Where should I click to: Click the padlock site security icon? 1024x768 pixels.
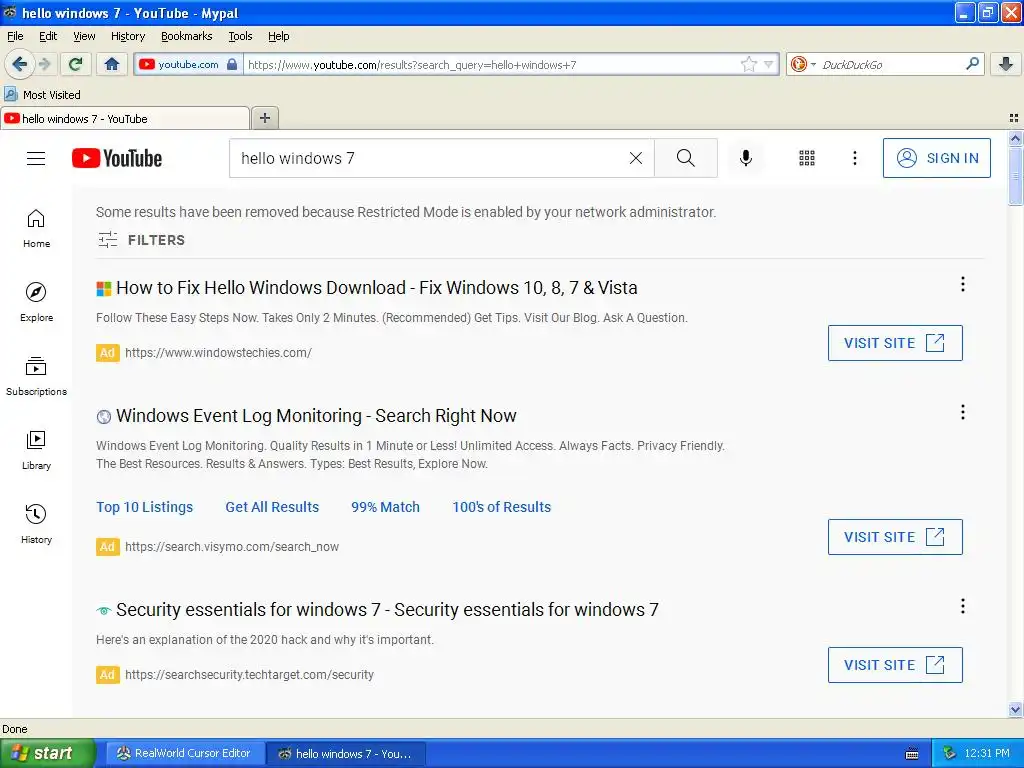click(x=232, y=64)
